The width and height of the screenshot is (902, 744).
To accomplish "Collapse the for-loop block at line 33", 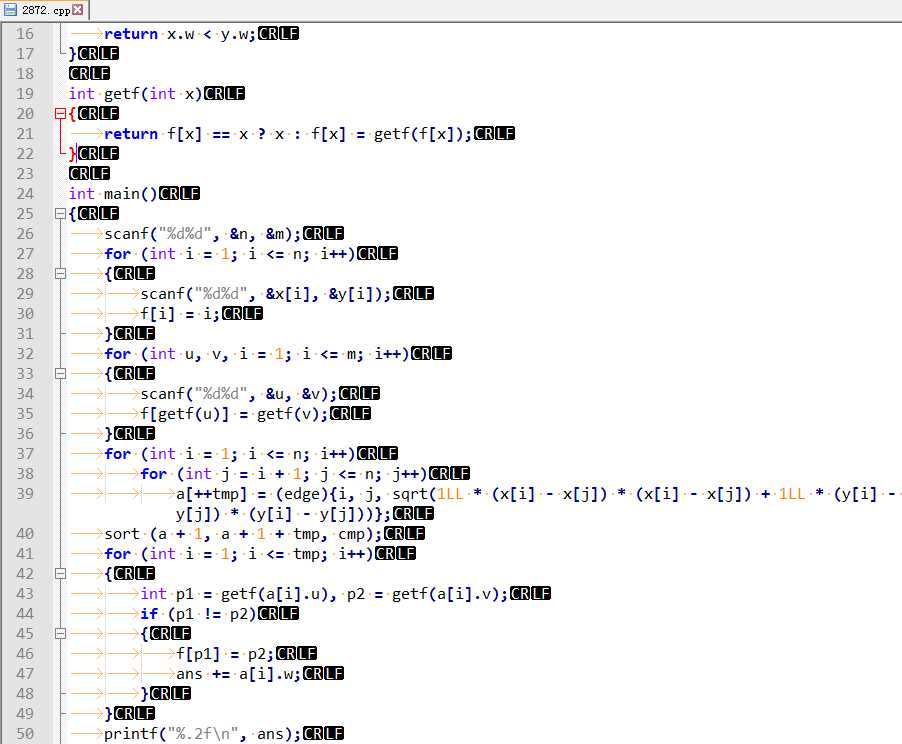I will (60, 373).
